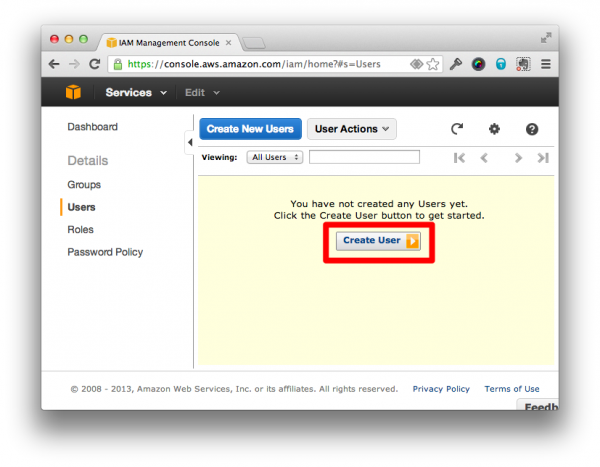Image resolution: width=600 pixels, height=467 pixels.
Task: Click the Create New Users button
Action: (x=250, y=129)
